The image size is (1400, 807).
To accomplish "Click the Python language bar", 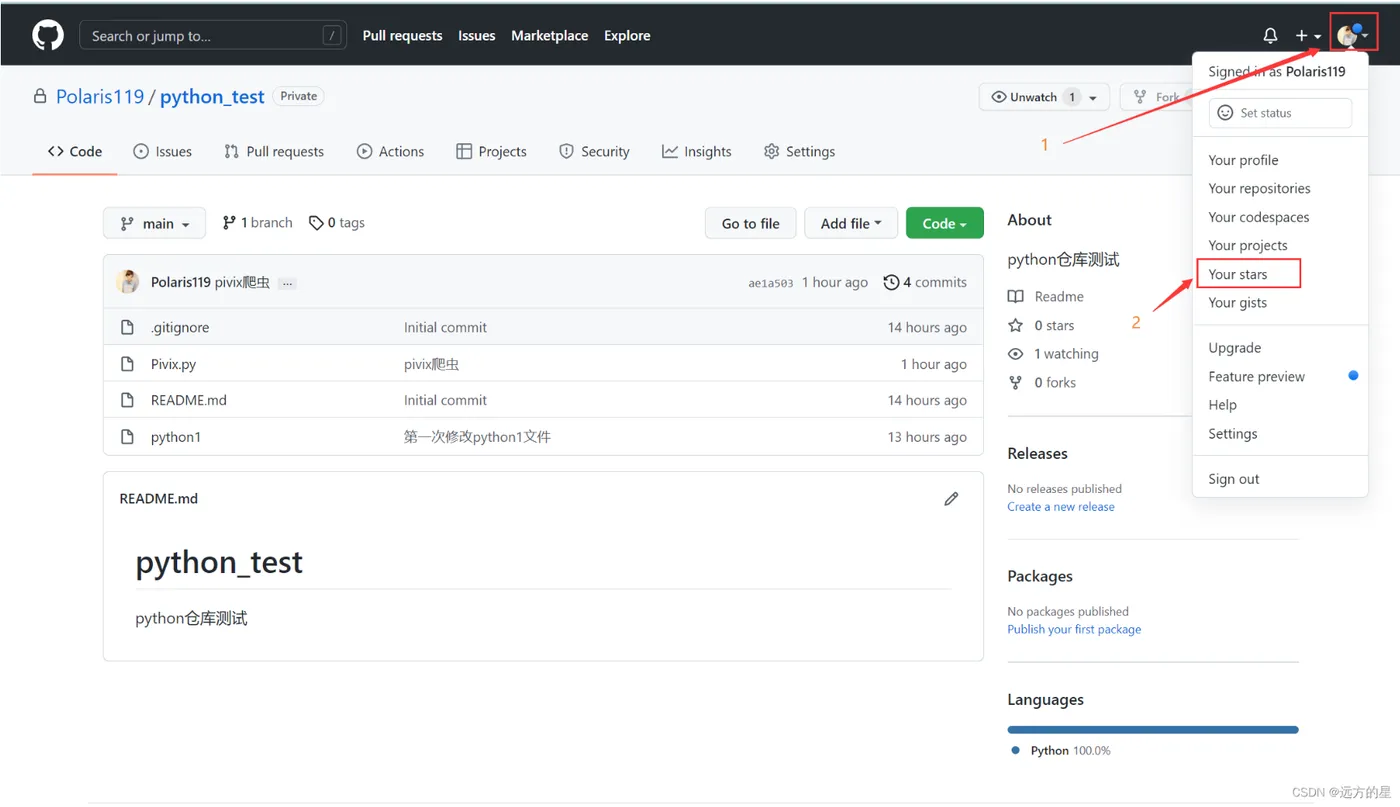I will tap(1153, 730).
